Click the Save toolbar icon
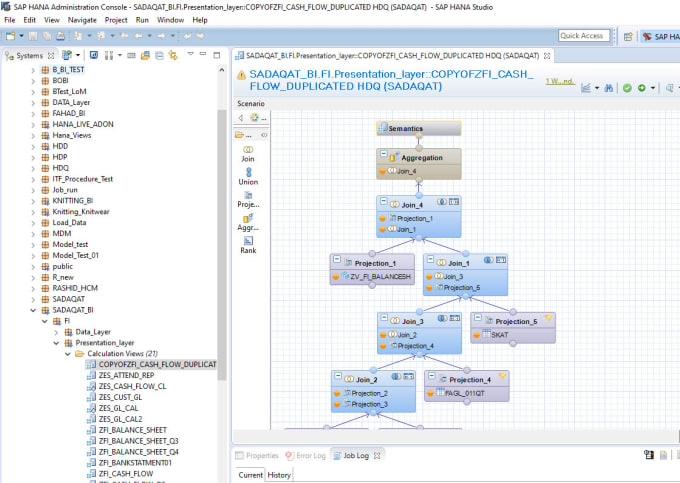The width and height of the screenshot is (680, 483). click(33, 36)
